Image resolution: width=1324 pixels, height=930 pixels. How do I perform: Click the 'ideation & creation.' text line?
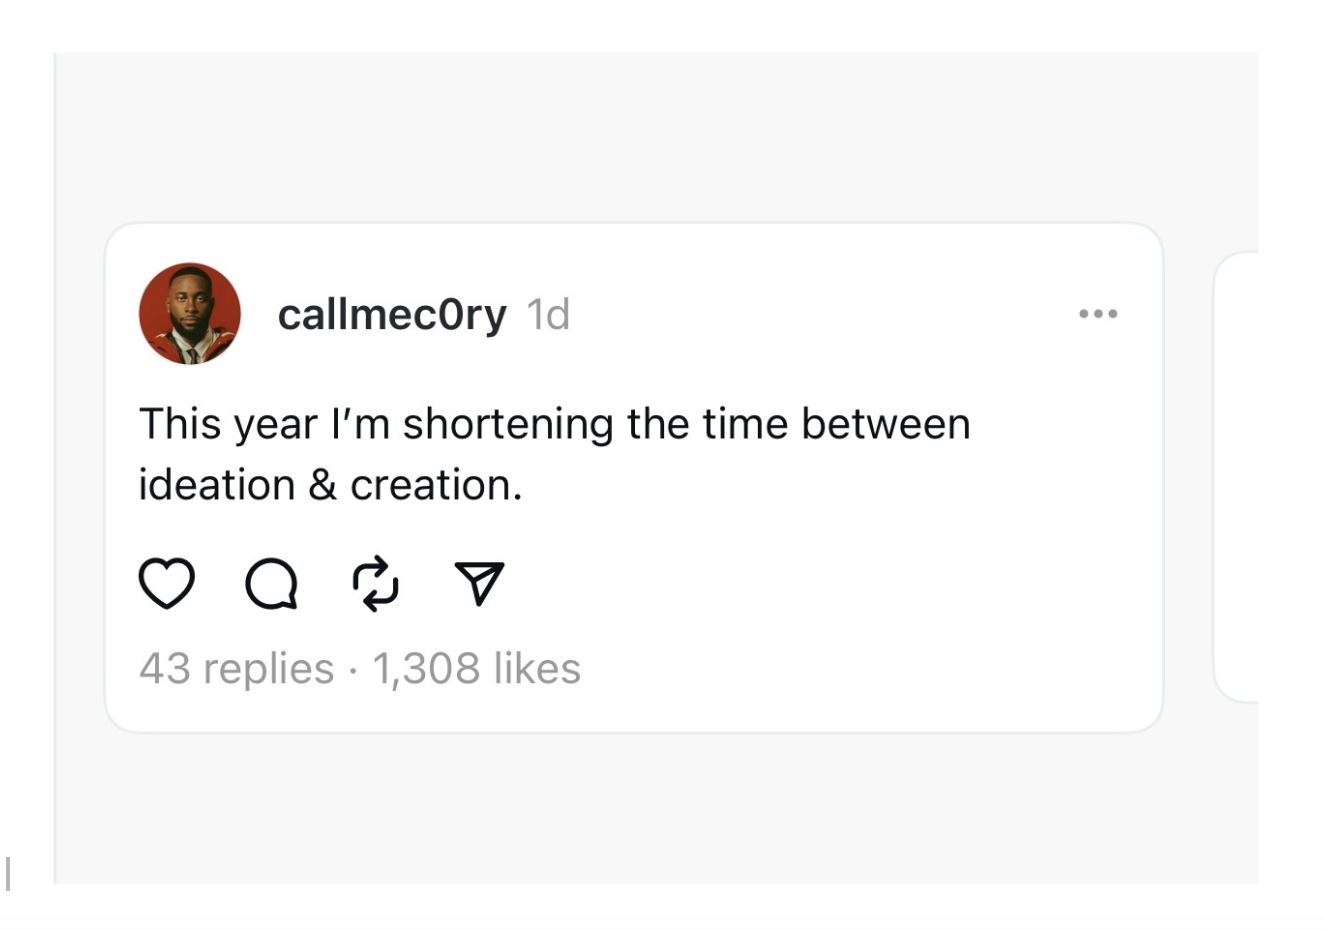(330, 485)
